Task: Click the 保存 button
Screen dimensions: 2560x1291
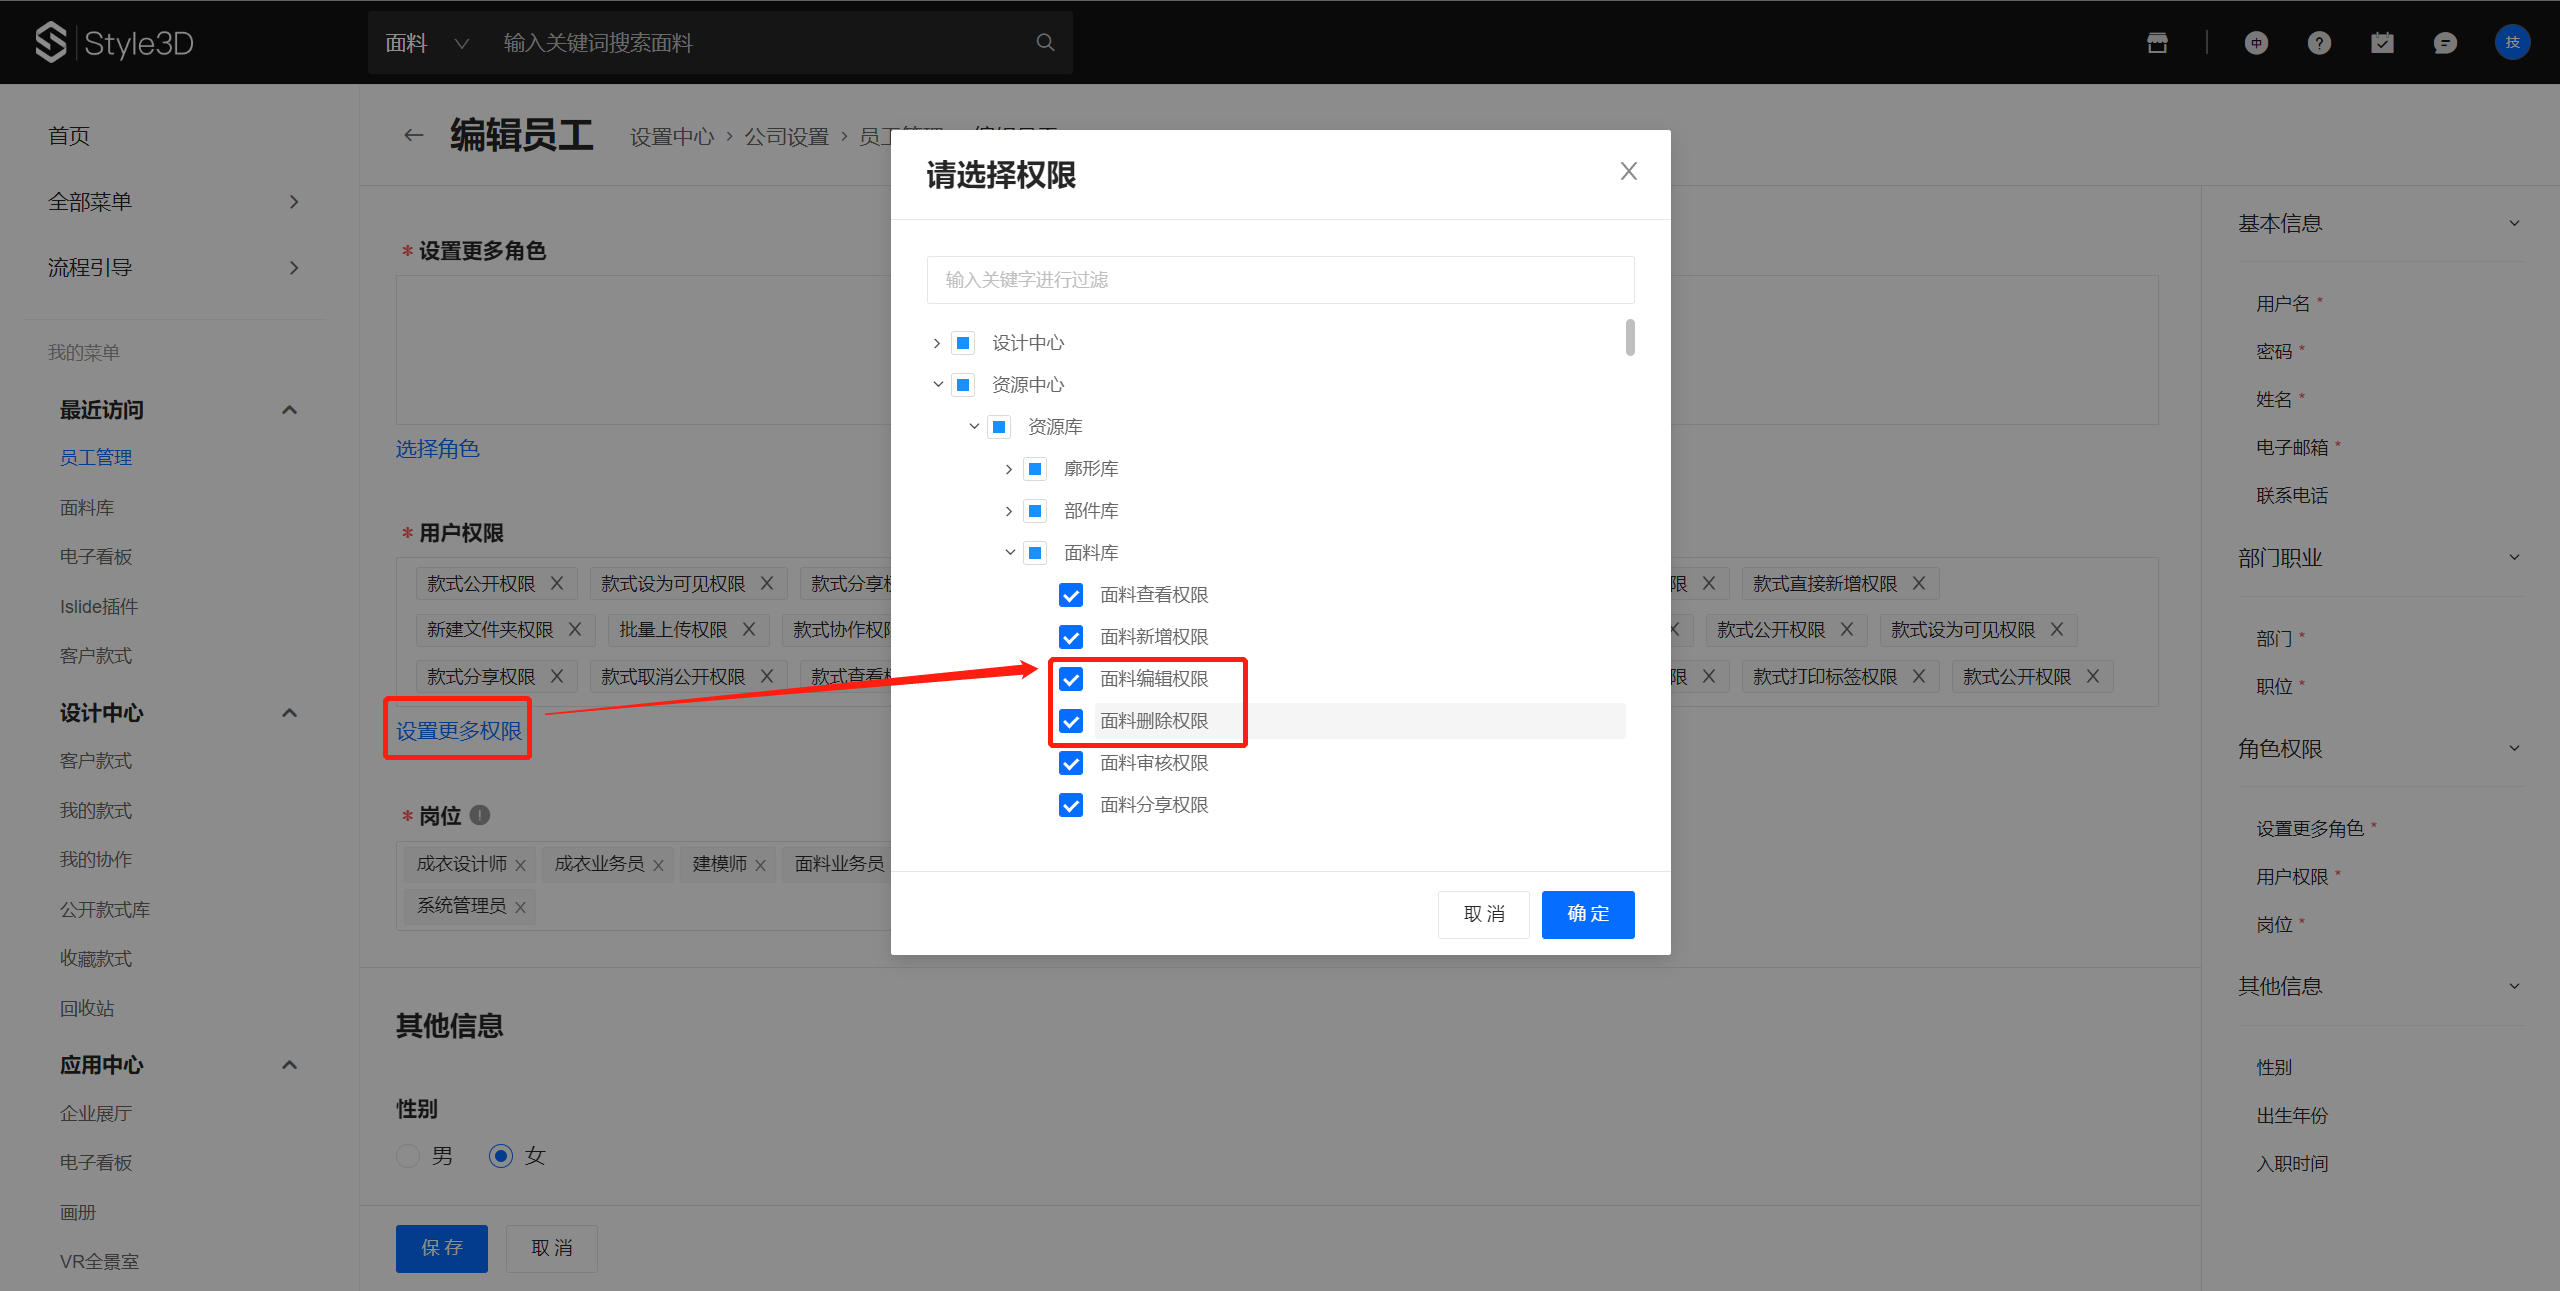Action: pos(442,1248)
